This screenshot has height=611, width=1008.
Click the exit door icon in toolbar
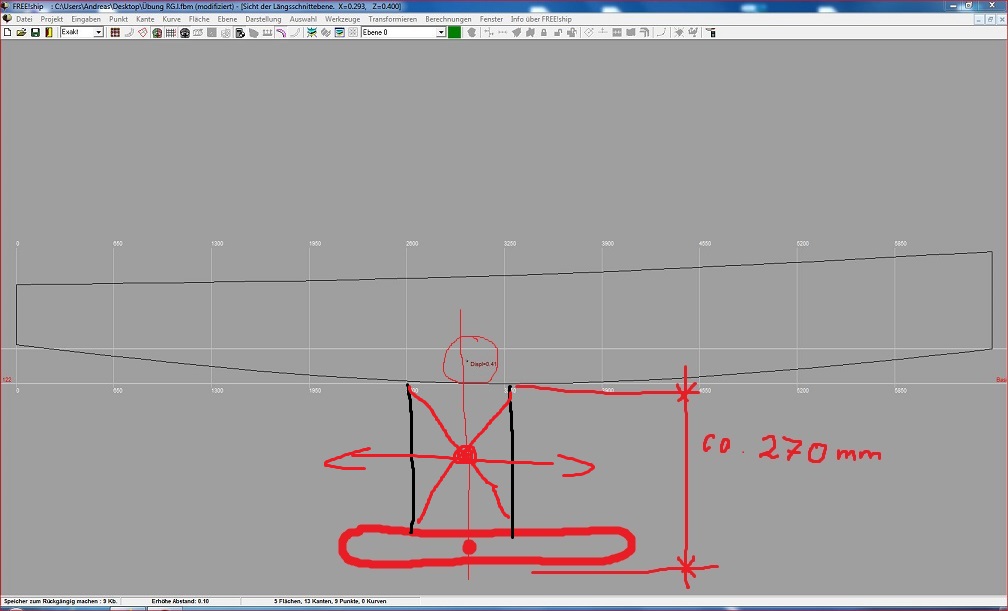coord(49,33)
